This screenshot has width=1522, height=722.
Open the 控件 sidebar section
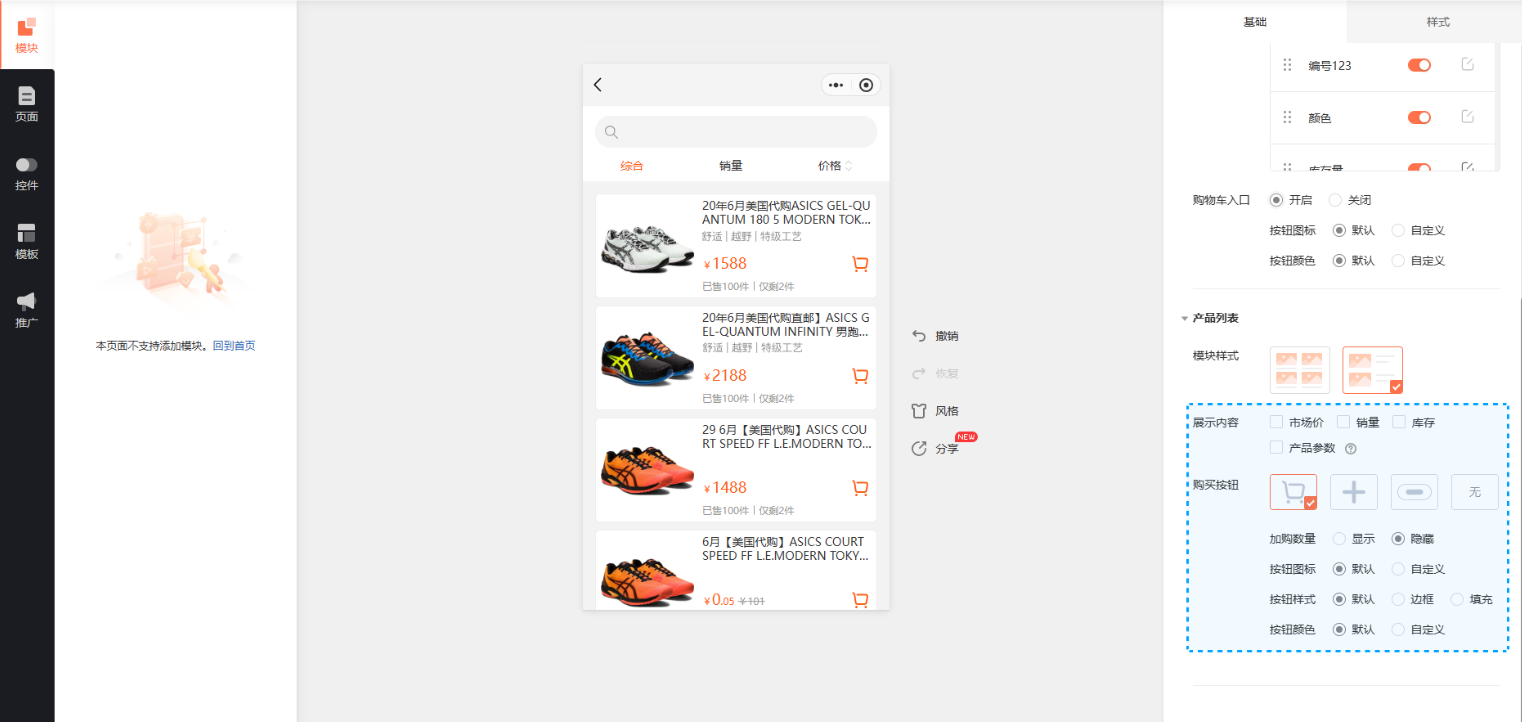pyautogui.click(x=27, y=173)
